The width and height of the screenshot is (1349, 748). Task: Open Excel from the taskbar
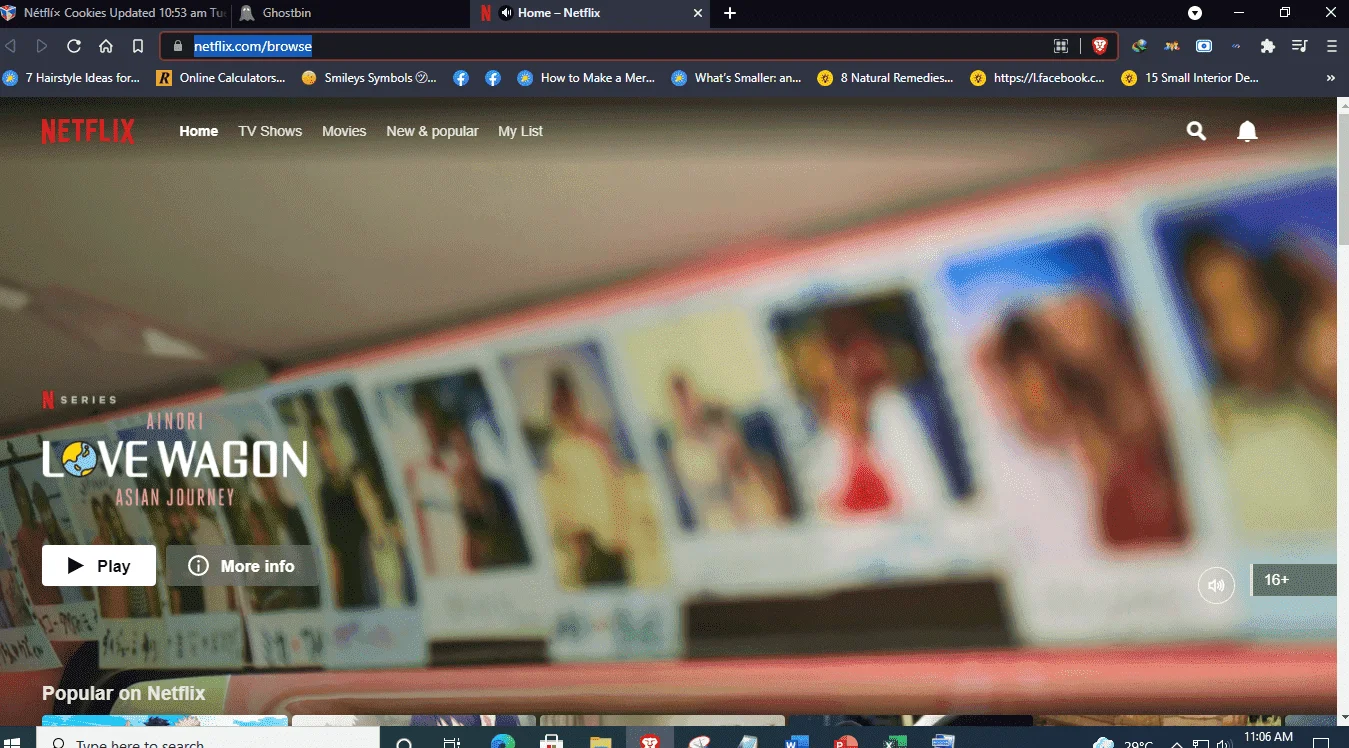point(895,740)
